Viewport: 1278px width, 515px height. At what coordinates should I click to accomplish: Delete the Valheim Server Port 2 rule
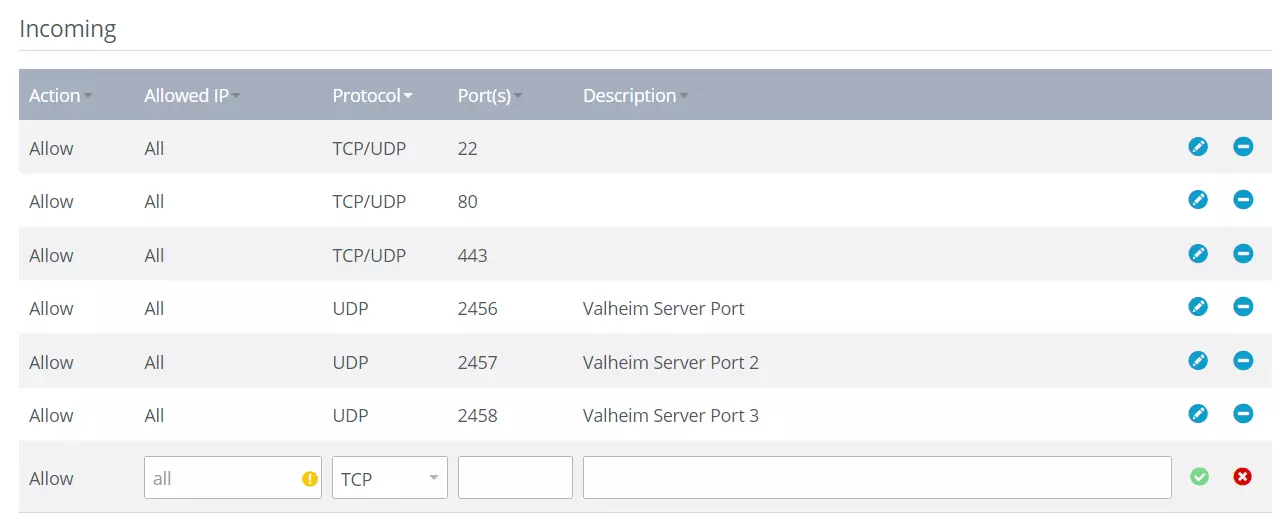[1243, 361]
